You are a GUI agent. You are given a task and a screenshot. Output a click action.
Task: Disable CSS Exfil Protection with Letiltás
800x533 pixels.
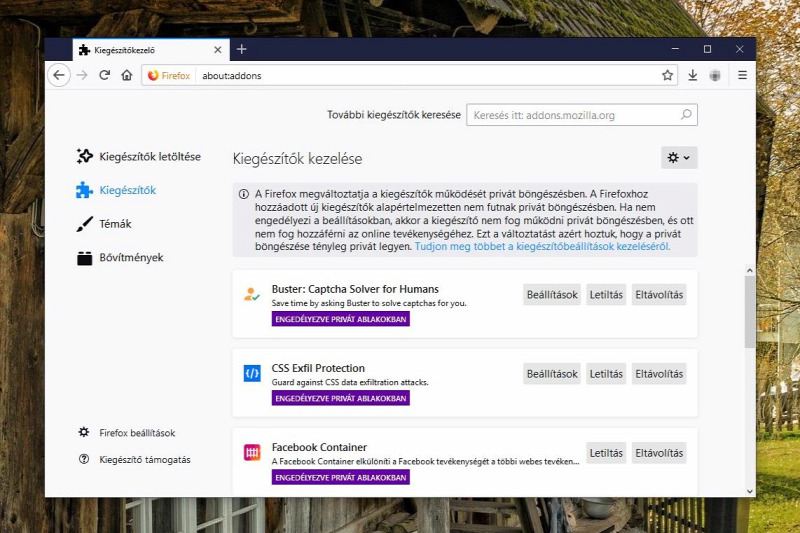click(x=606, y=374)
